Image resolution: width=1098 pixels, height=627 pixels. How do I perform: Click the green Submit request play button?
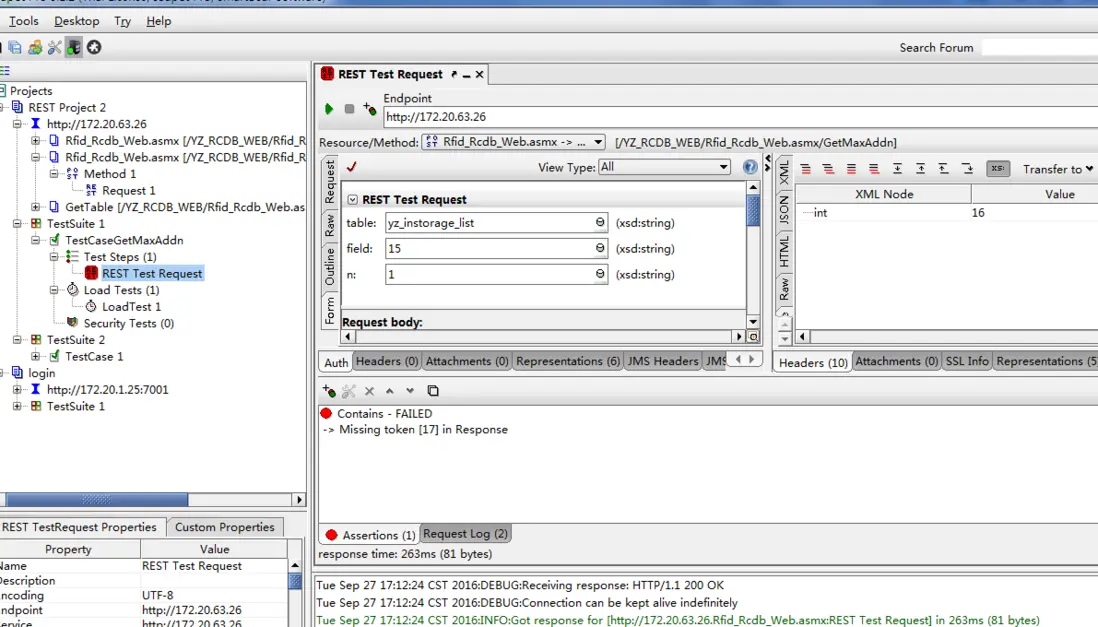[329, 109]
